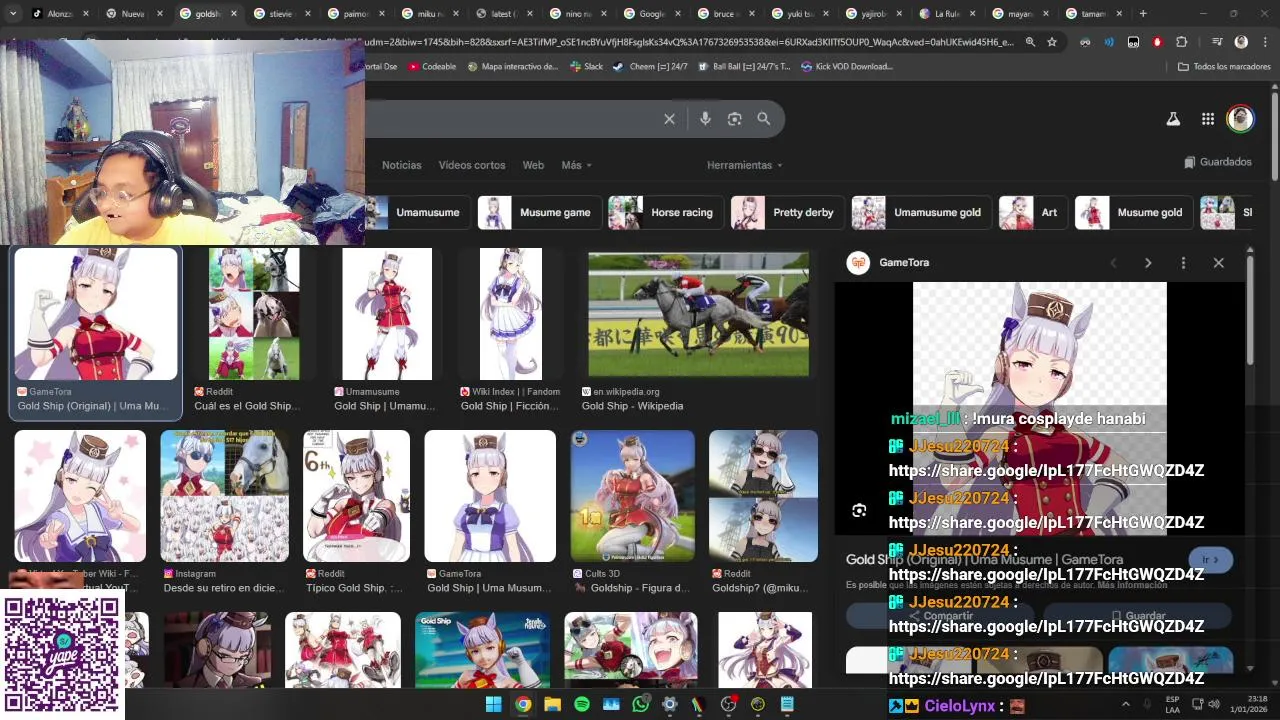1280x720 pixels.
Task: Start a voice search with the microphone
Action: click(705, 119)
